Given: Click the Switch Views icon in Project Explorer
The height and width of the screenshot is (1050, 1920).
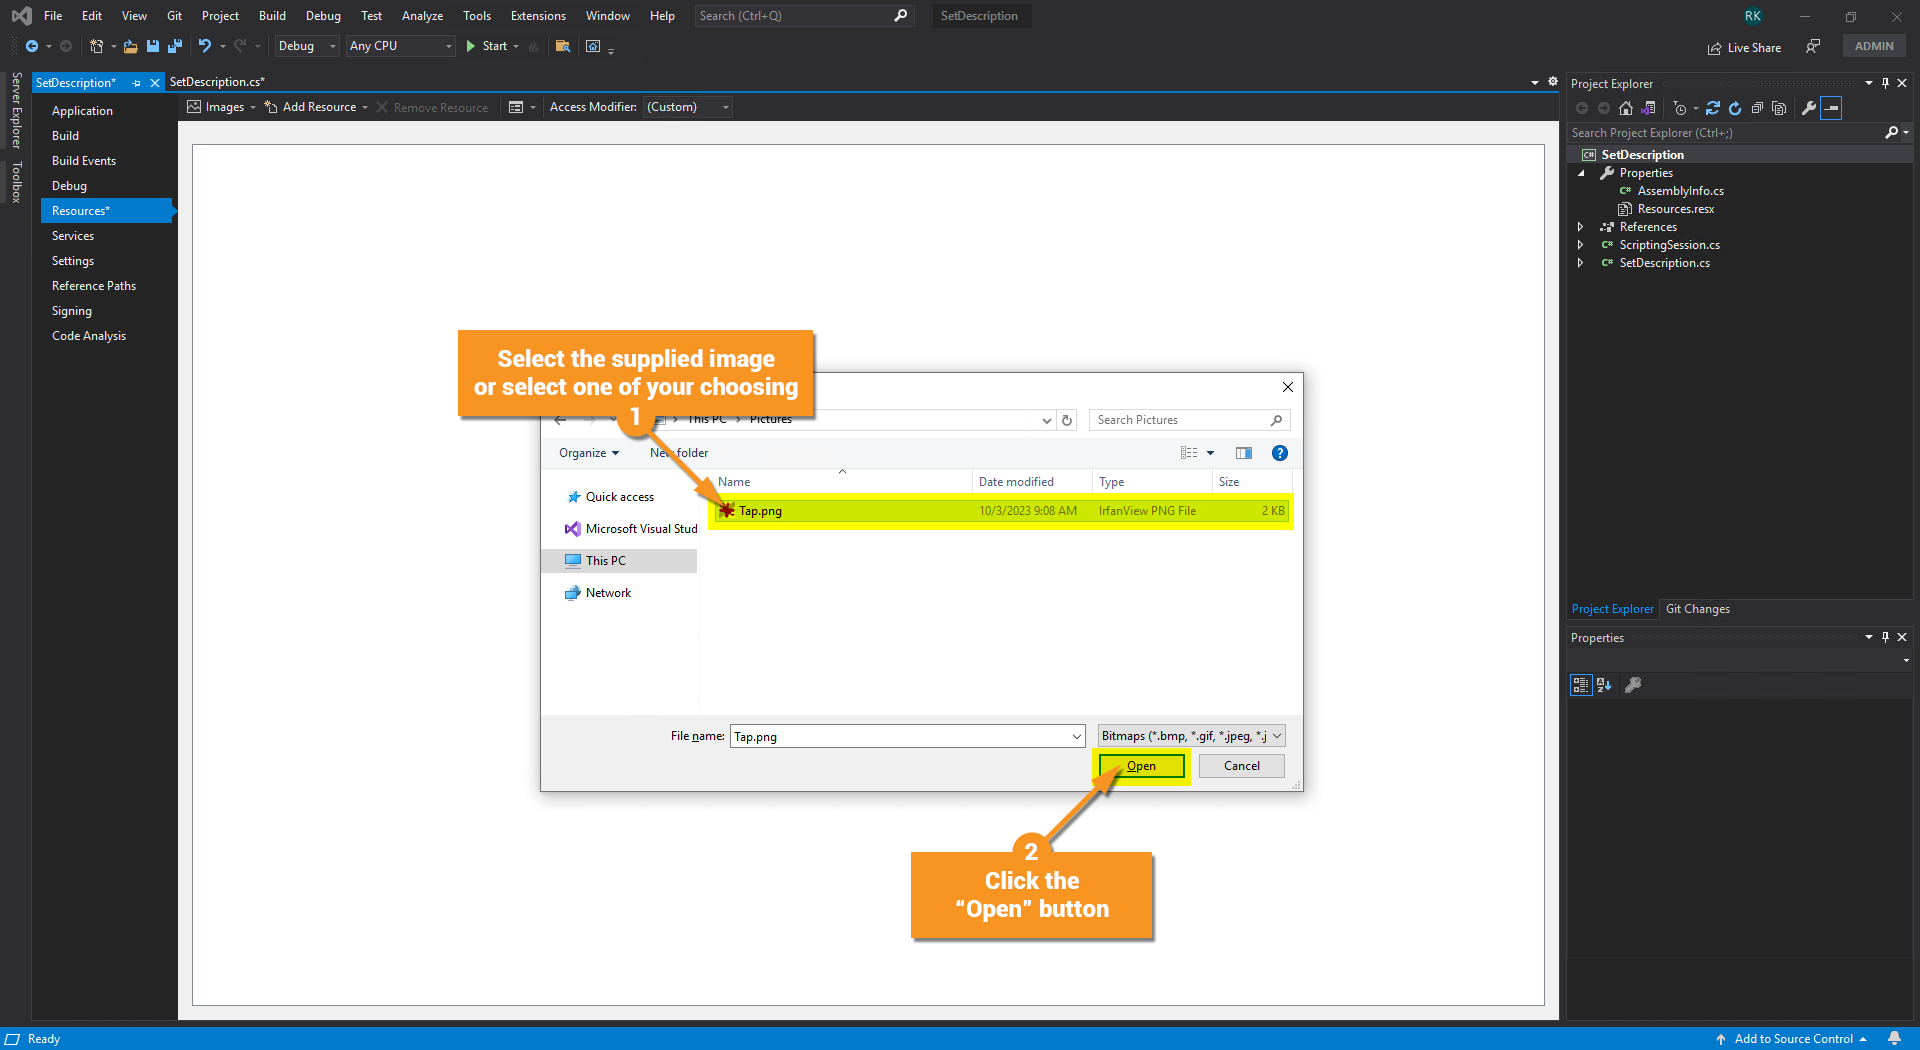Looking at the screenshot, I should 1648,108.
